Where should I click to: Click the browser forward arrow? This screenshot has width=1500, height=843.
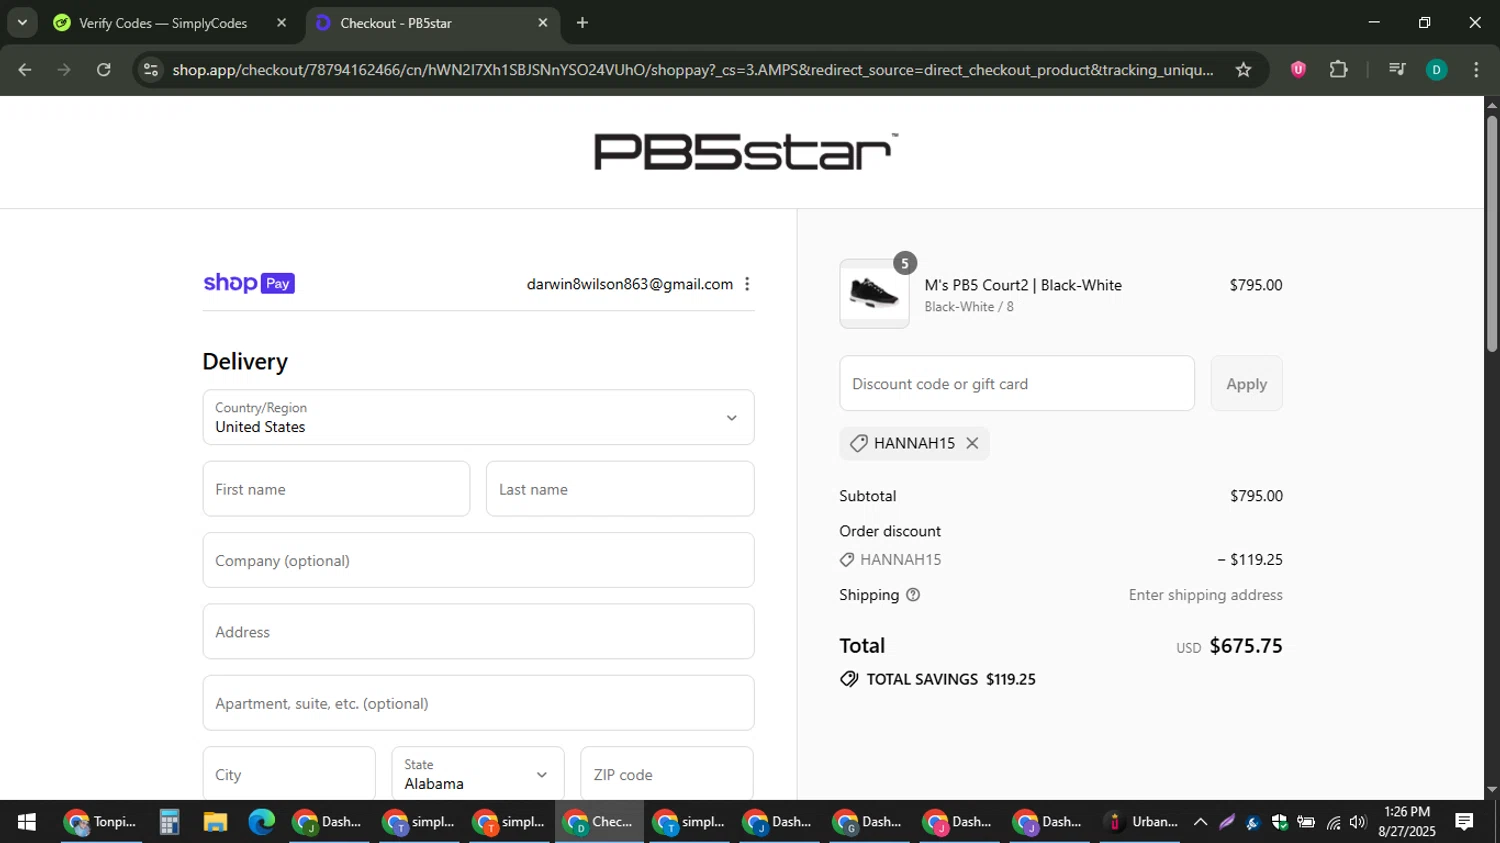coord(64,70)
